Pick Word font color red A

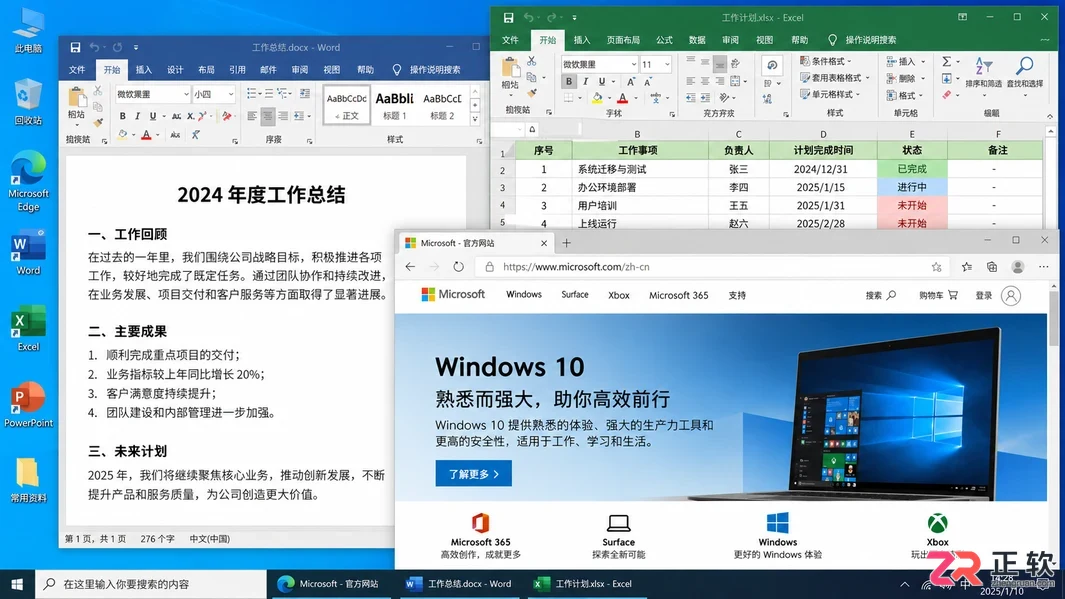coord(146,135)
